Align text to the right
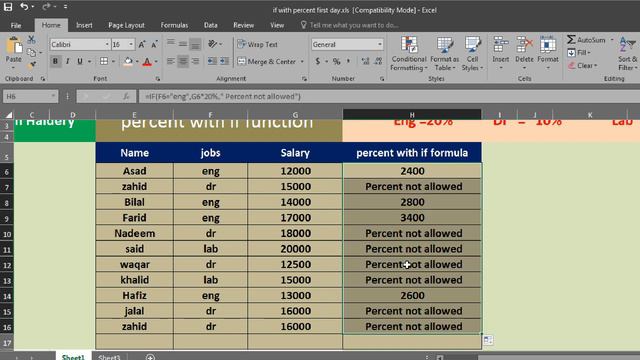This screenshot has width=640, height=360. pyautogui.click(x=196, y=61)
